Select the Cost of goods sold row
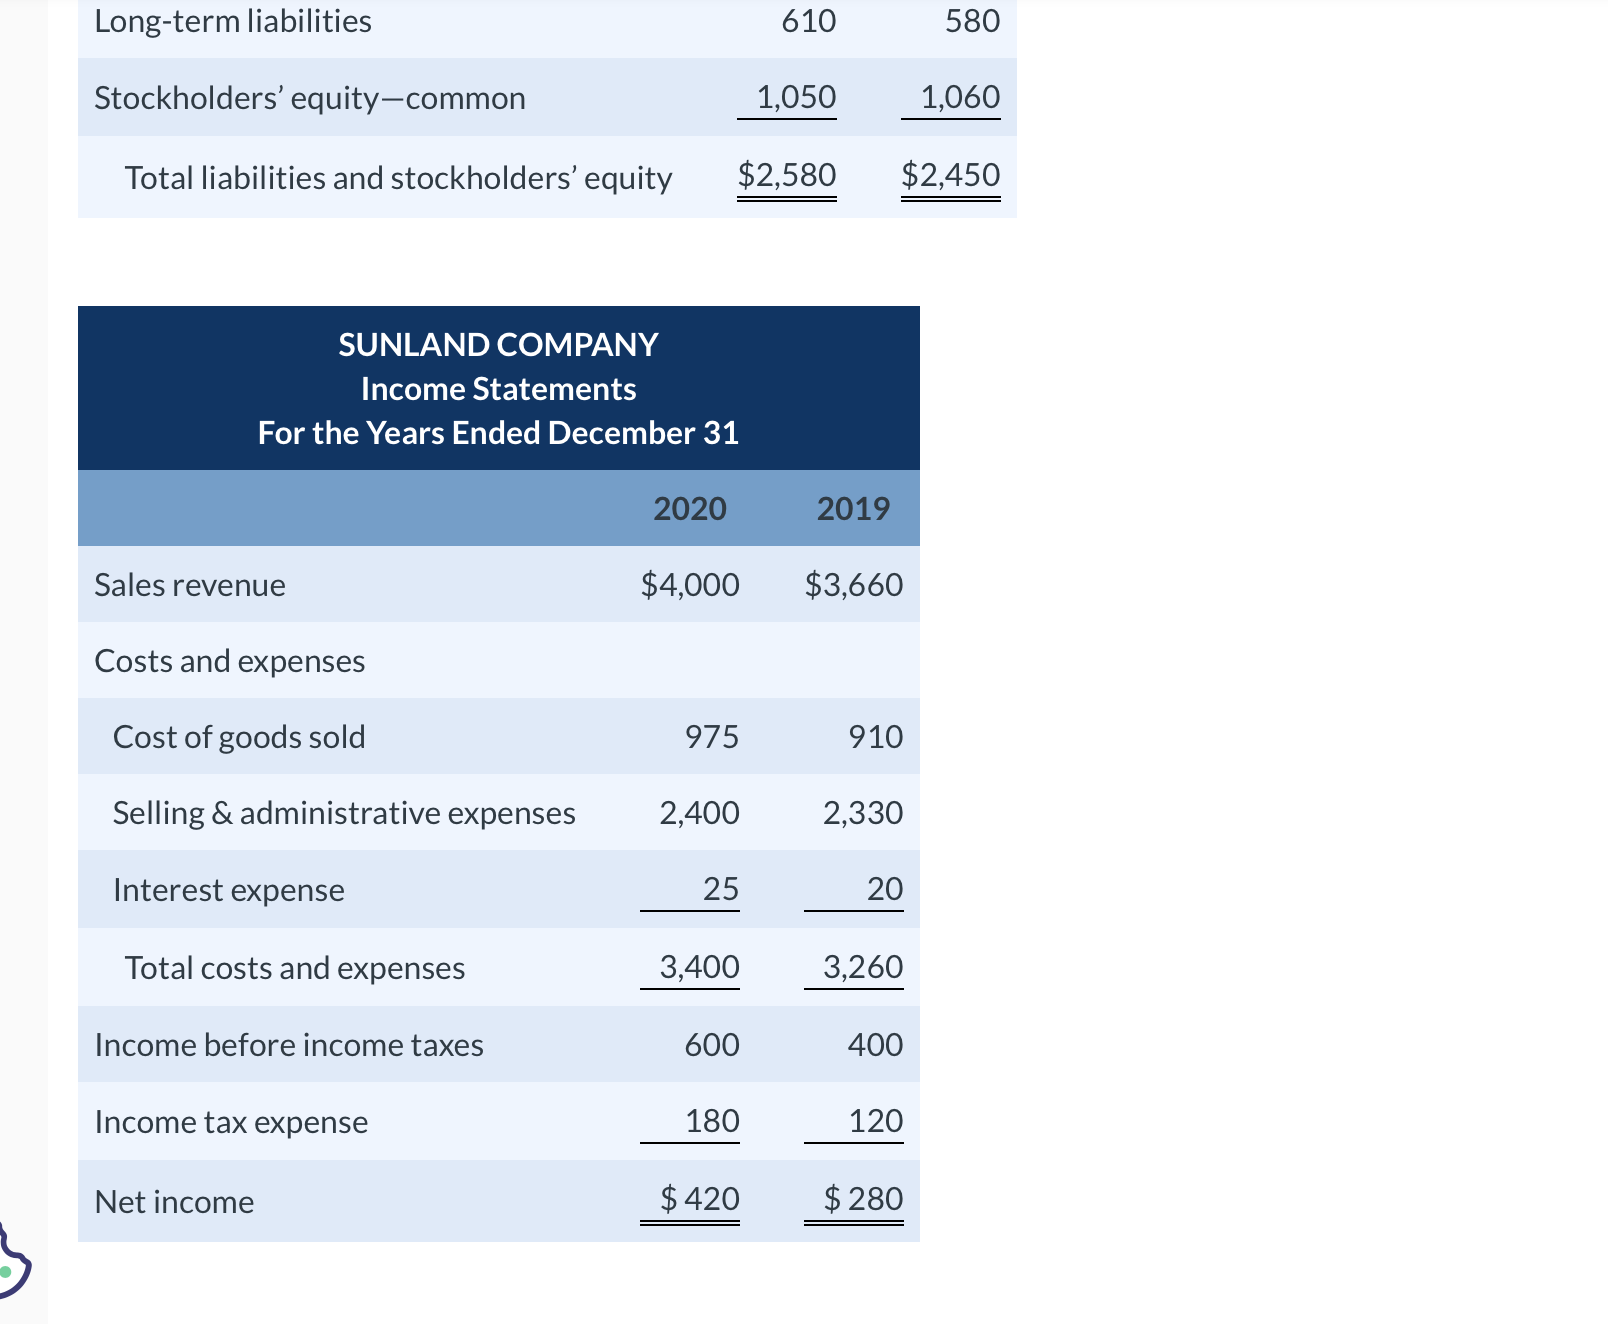 (238, 737)
